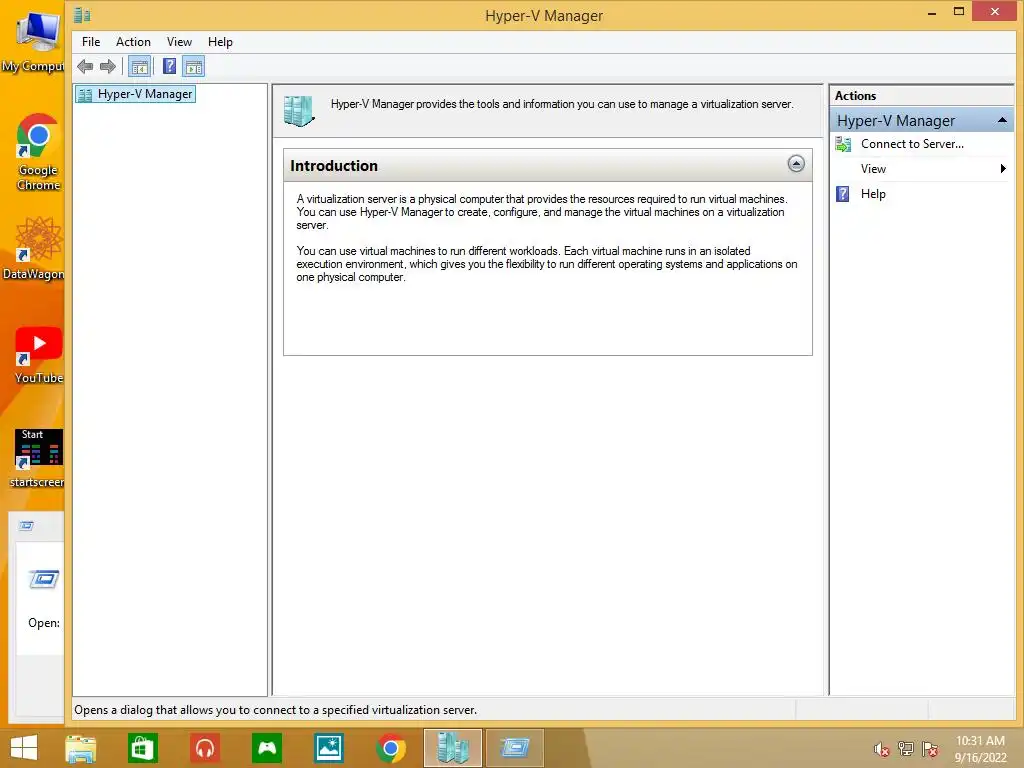Viewport: 1024px width, 768px height.
Task: Collapse the Hyper-V Manager actions group
Action: click(x=1002, y=120)
